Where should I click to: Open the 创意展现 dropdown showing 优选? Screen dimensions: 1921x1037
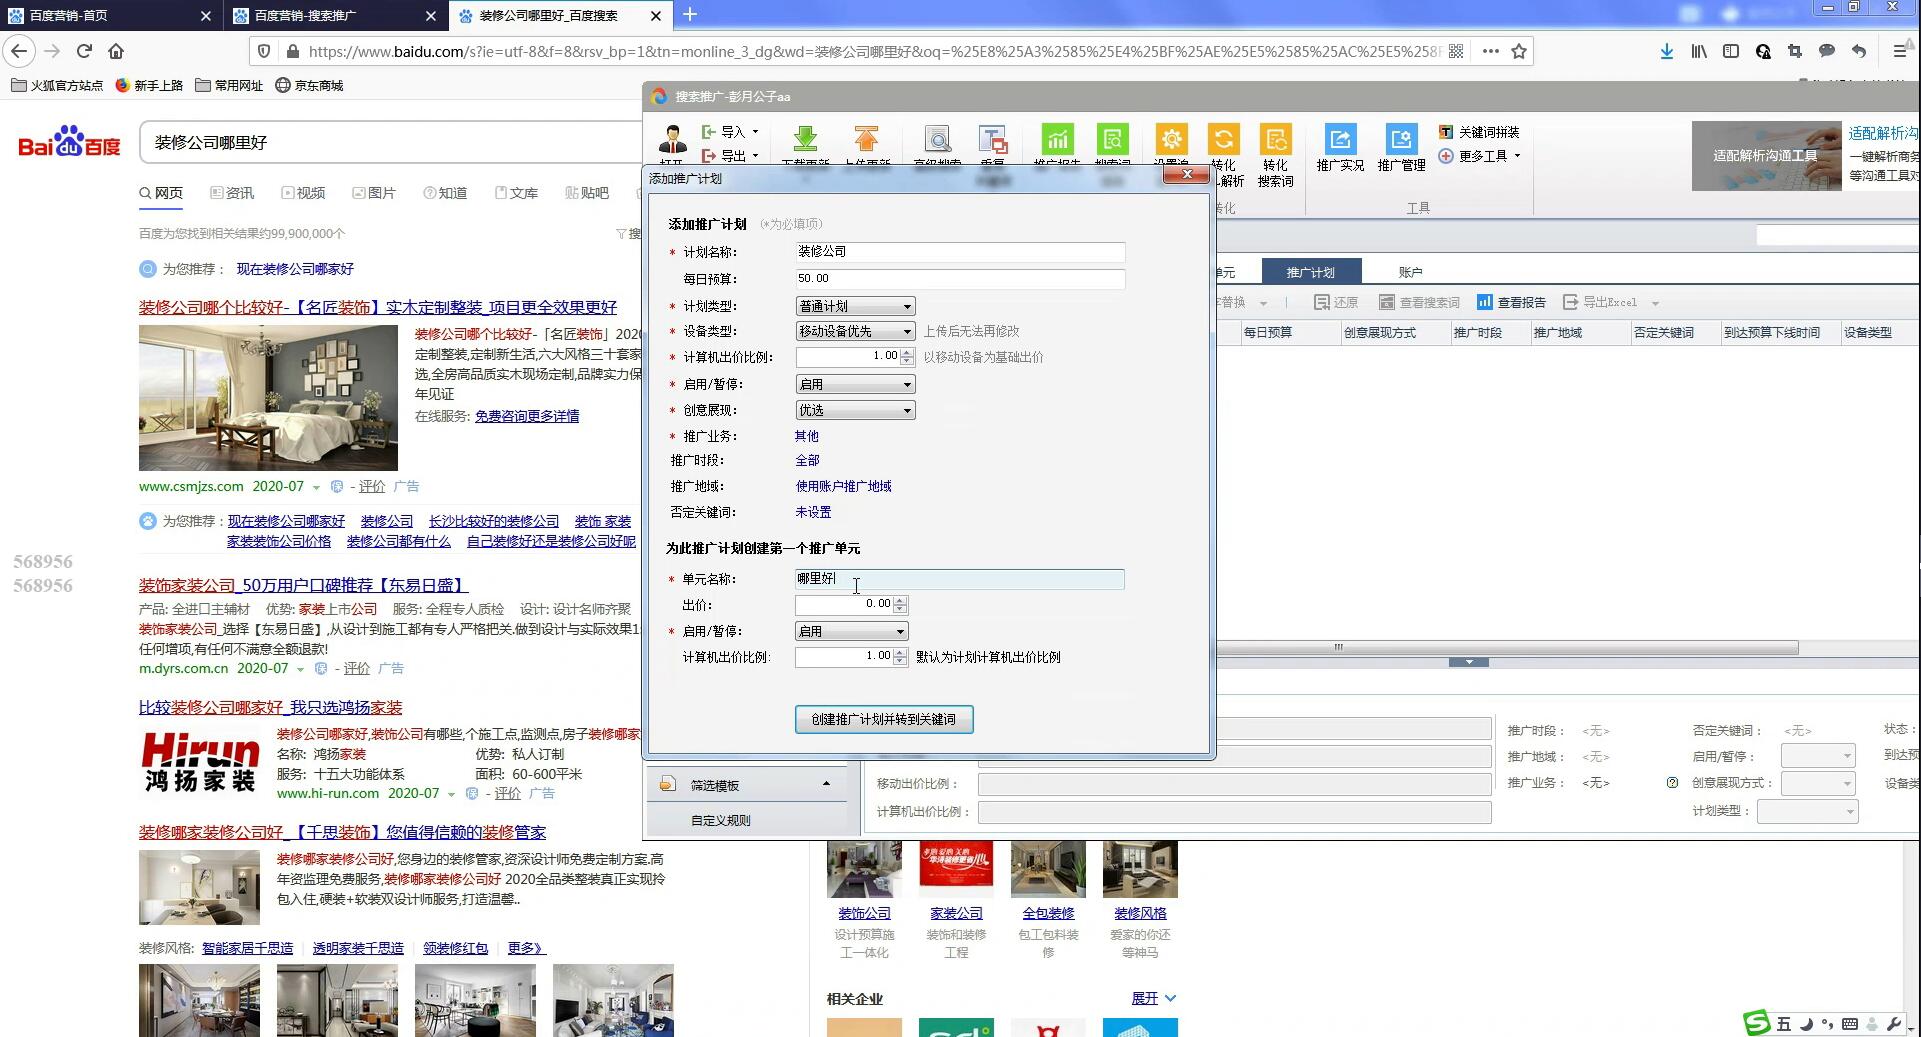tap(855, 410)
